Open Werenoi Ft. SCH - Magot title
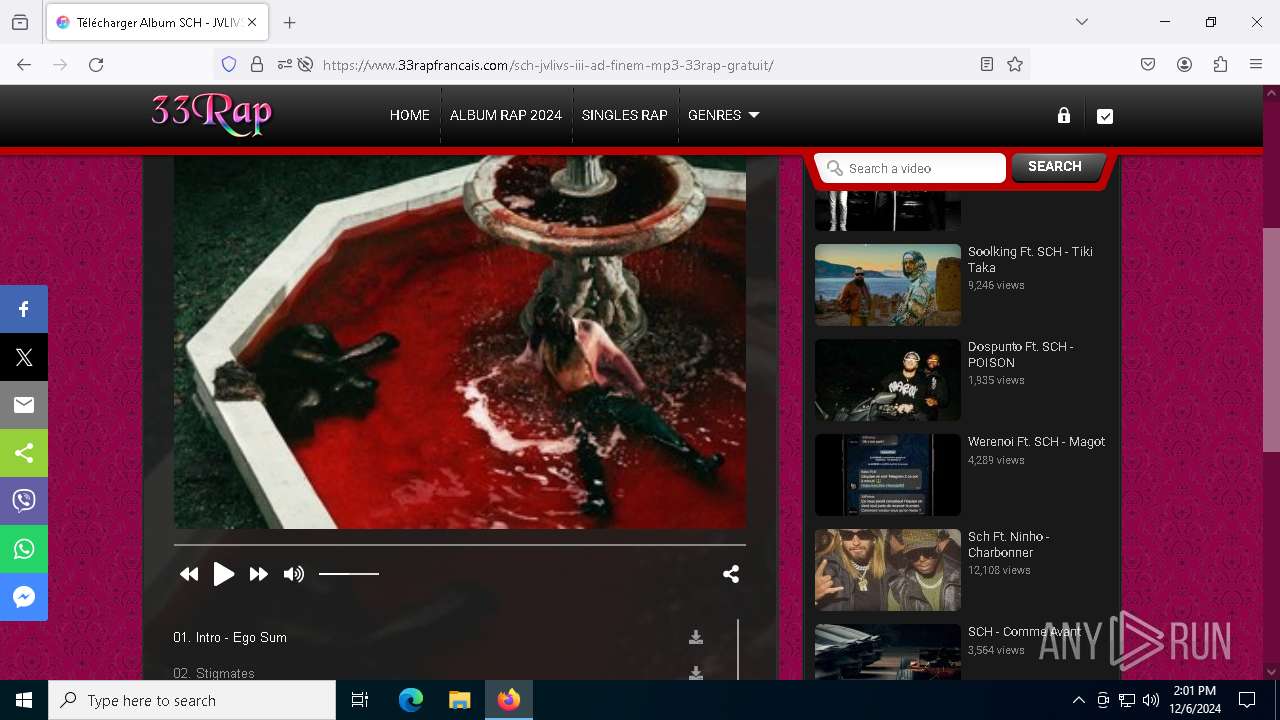 [1036, 442]
